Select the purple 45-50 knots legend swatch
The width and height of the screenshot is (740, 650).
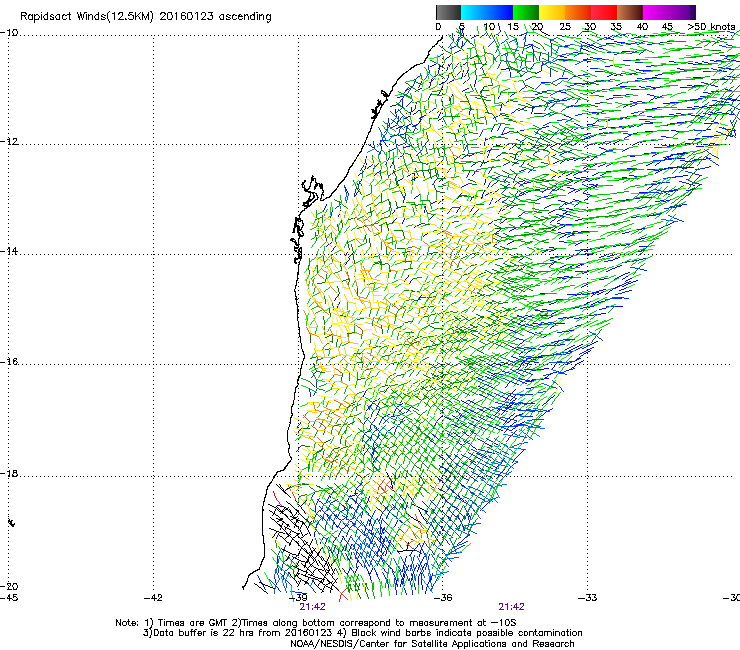[682, 12]
